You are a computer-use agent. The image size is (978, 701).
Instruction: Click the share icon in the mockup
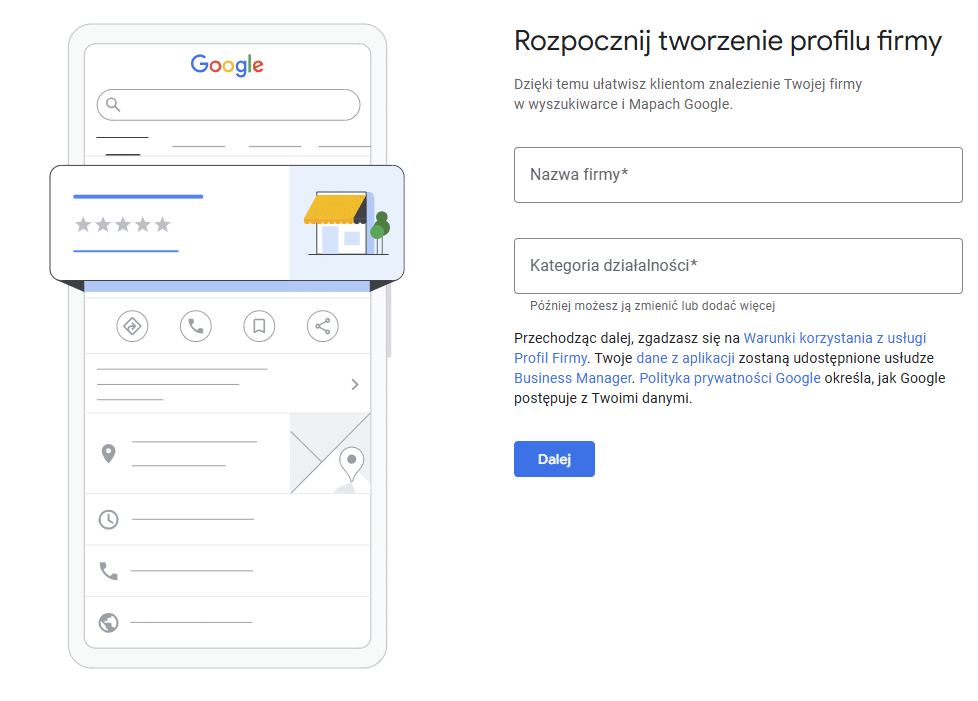coord(322,326)
